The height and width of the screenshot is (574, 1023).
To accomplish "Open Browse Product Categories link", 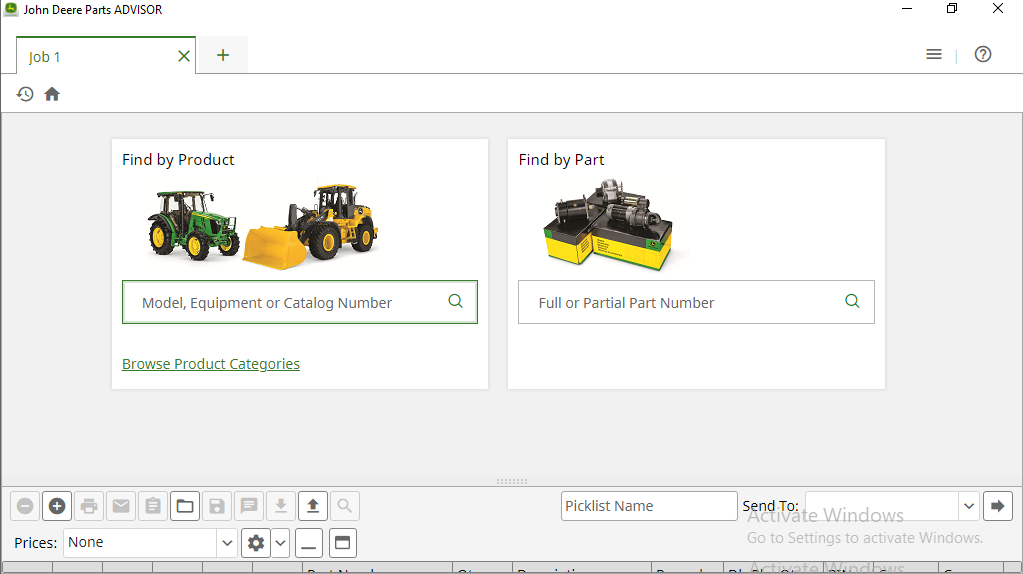I will point(211,364).
